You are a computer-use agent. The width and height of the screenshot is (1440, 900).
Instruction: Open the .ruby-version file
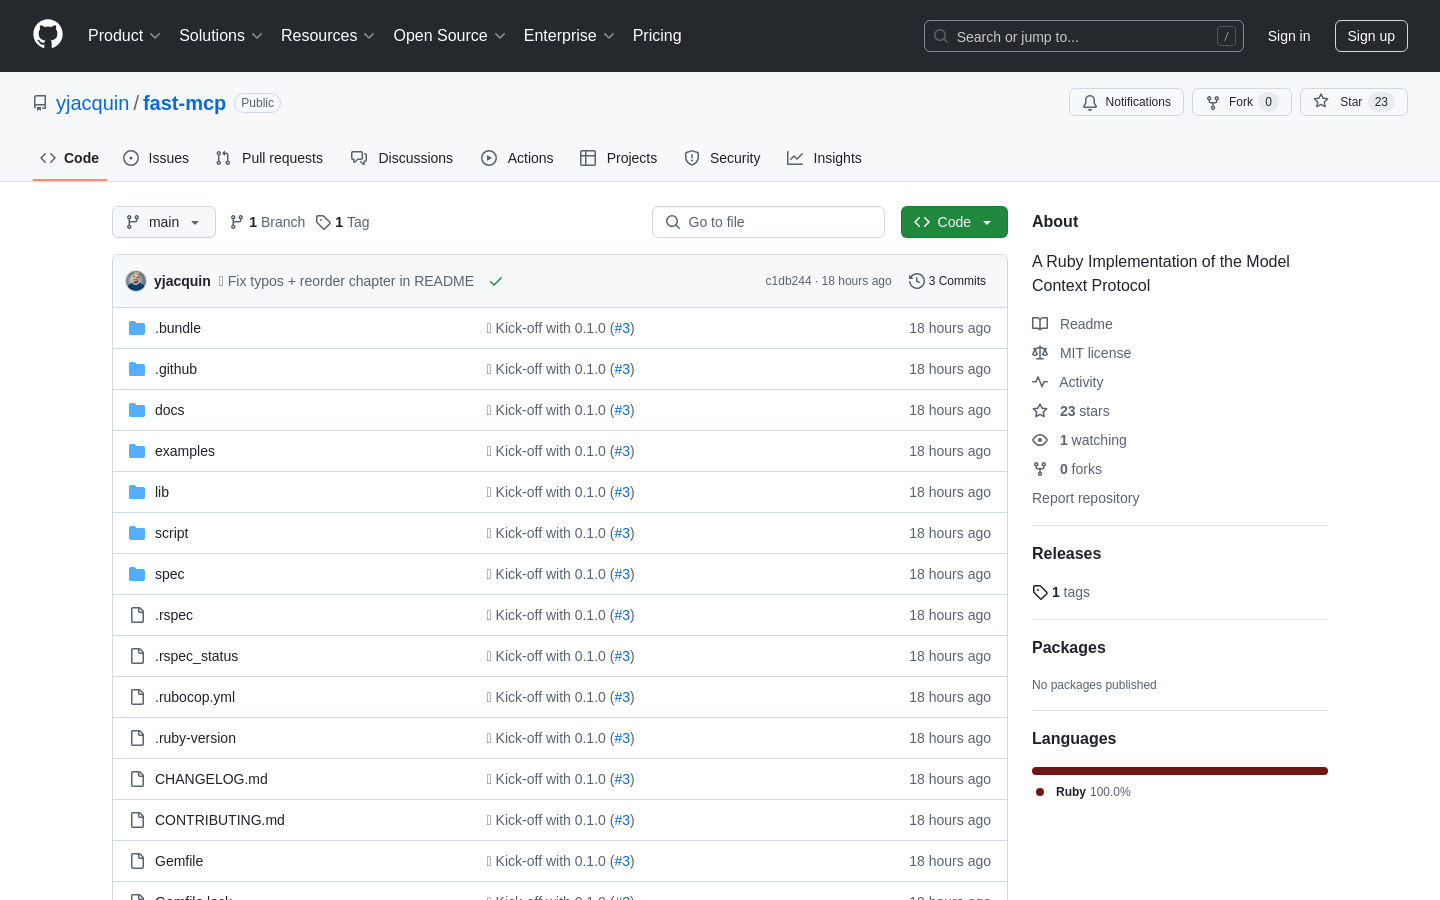pyautogui.click(x=195, y=738)
